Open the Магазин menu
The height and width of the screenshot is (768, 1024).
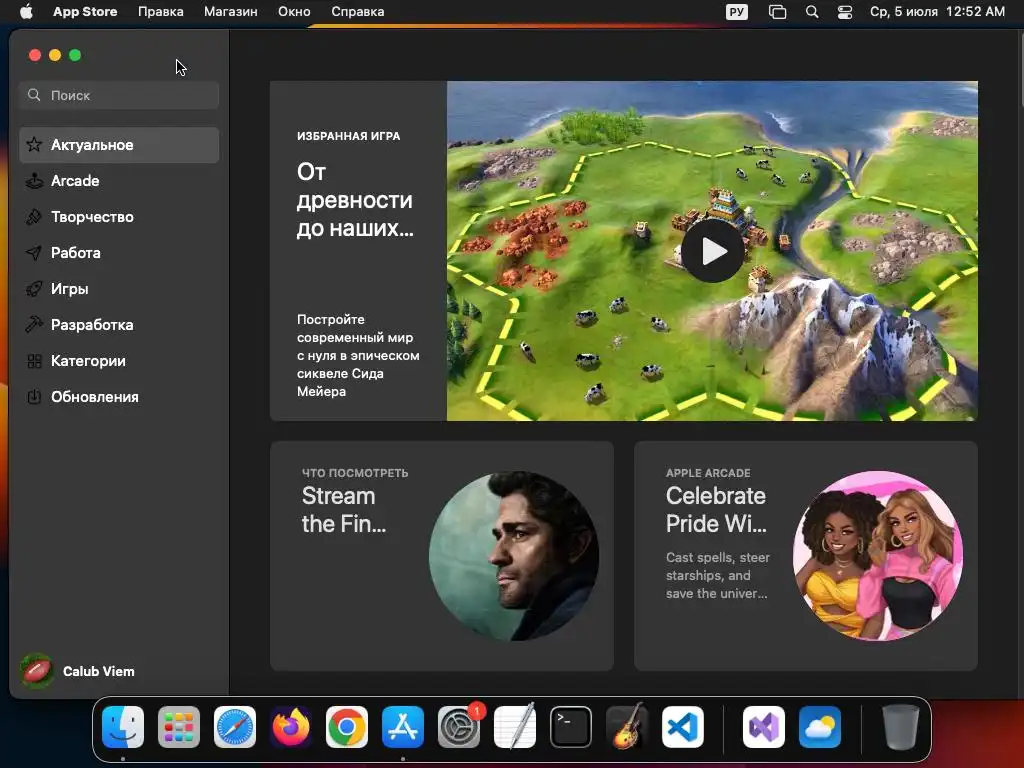pyautogui.click(x=231, y=12)
